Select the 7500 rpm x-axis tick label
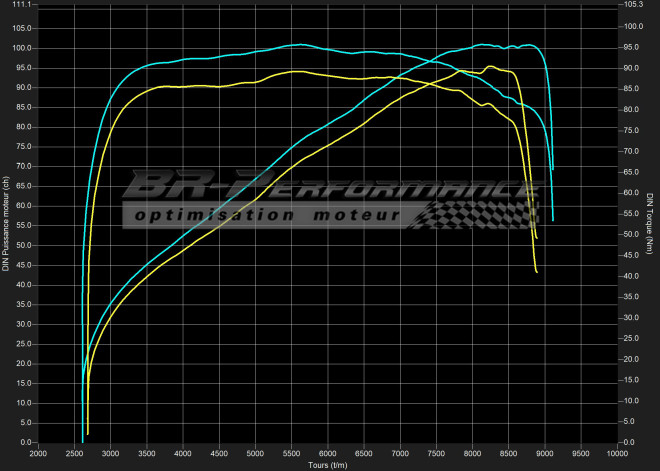Viewport: 660px width, 471px height. click(437, 453)
